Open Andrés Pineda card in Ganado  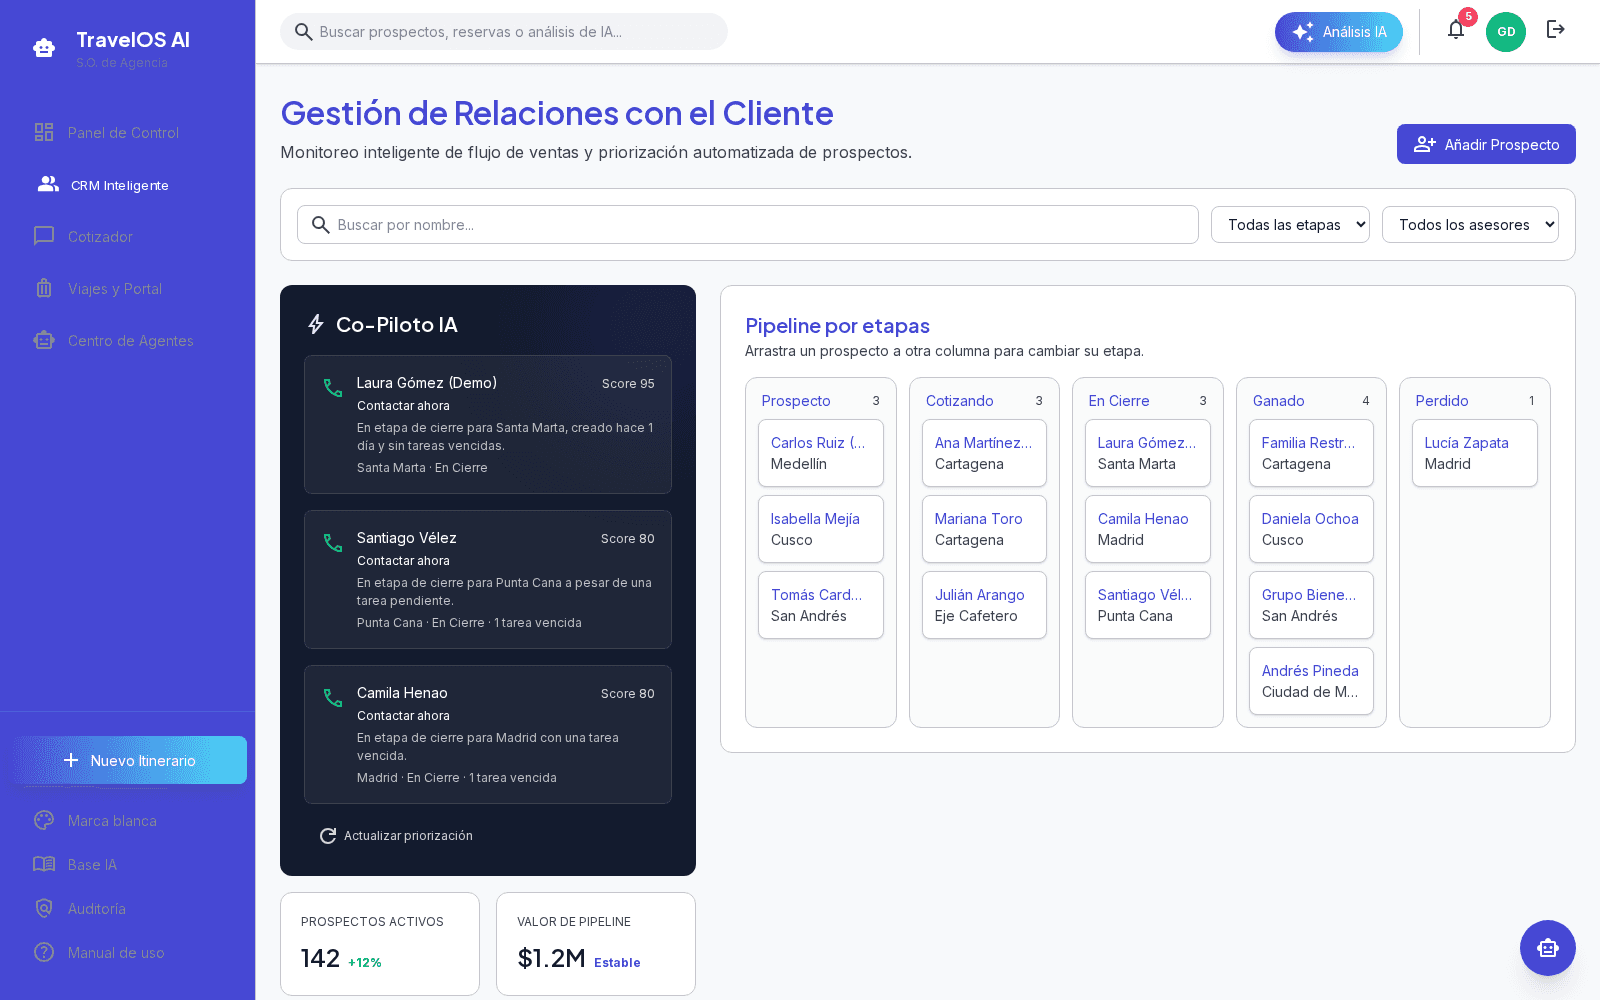(x=1311, y=681)
